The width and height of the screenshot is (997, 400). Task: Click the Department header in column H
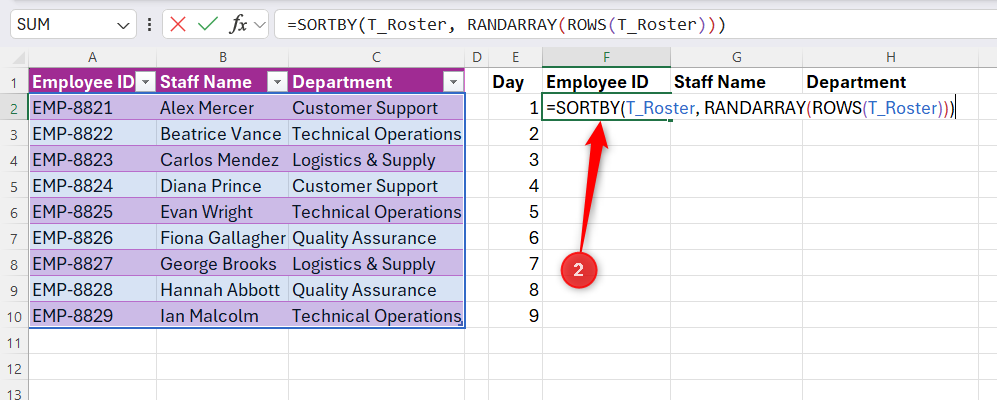click(x=890, y=82)
